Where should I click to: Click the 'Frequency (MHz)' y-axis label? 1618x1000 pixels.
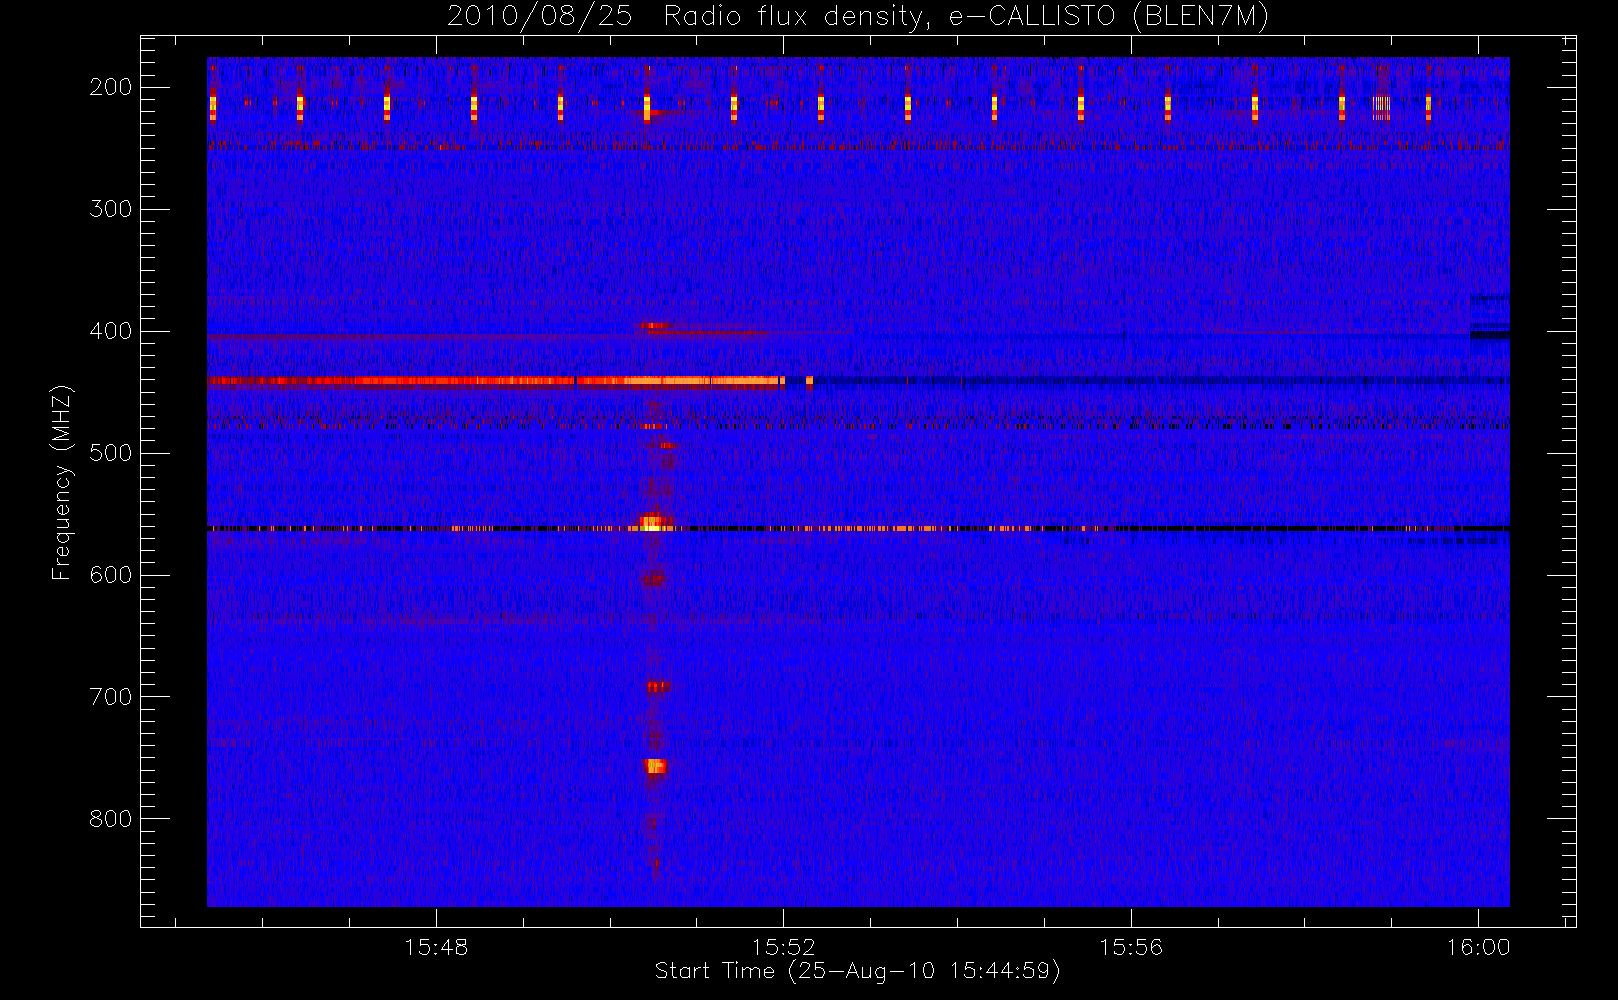coord(62,483)
